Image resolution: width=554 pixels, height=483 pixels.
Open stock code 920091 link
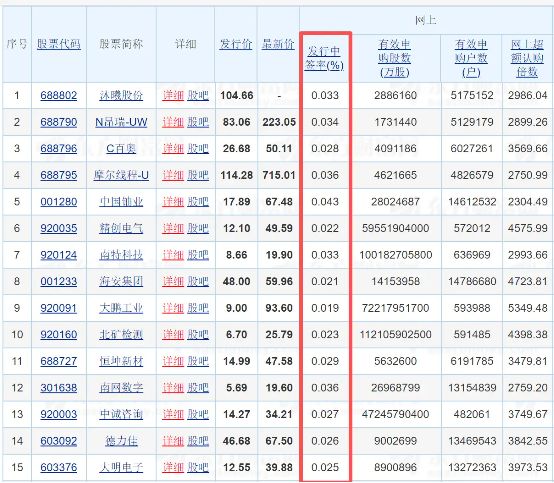(59, 308)
